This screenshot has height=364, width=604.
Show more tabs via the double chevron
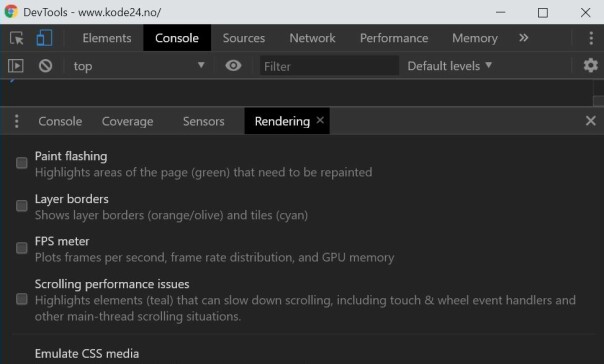tap(523, 38)
